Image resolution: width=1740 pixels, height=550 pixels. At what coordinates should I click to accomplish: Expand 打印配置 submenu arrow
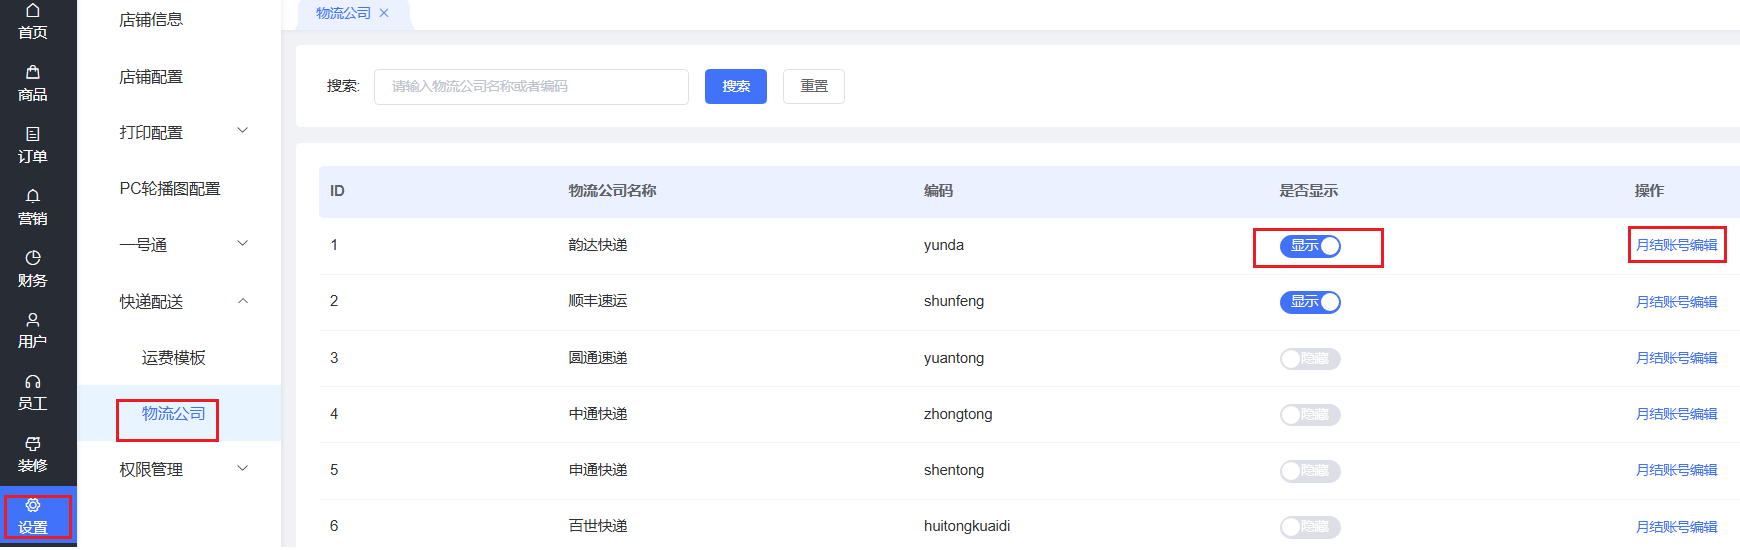[242, 131]
